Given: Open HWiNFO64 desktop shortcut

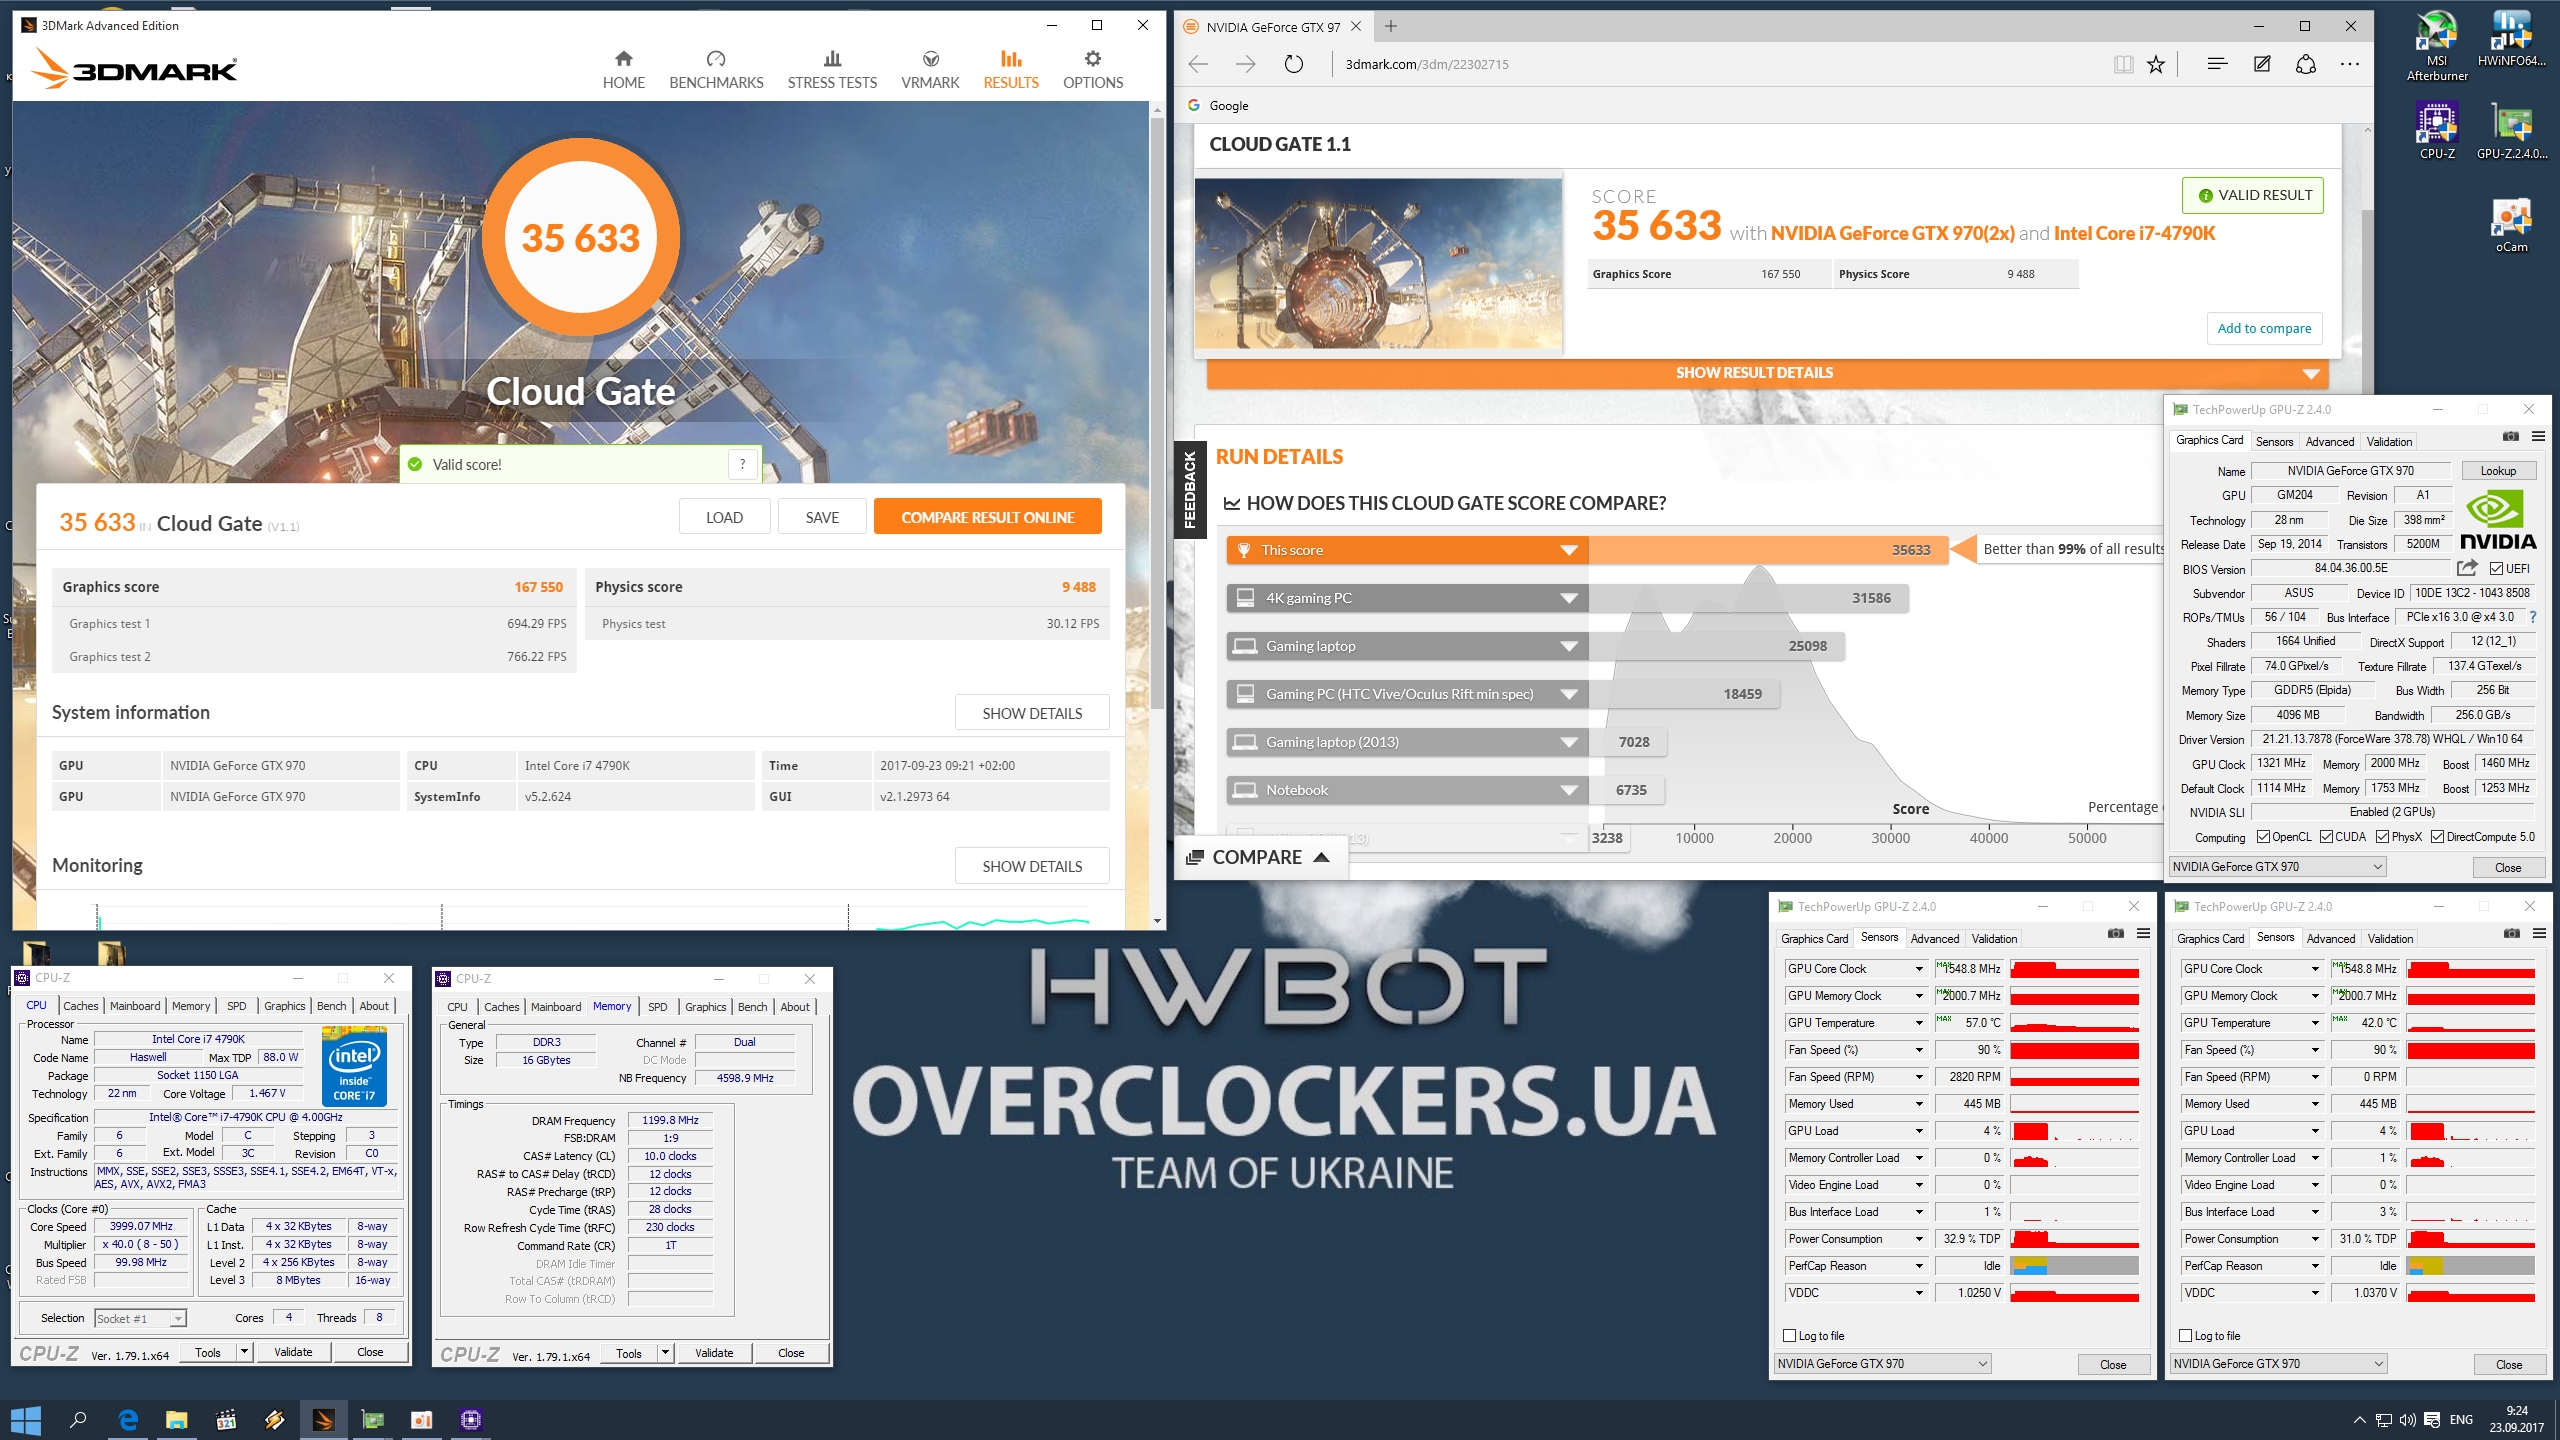Looking at the screenshot, I should (x=2512, y=40).
